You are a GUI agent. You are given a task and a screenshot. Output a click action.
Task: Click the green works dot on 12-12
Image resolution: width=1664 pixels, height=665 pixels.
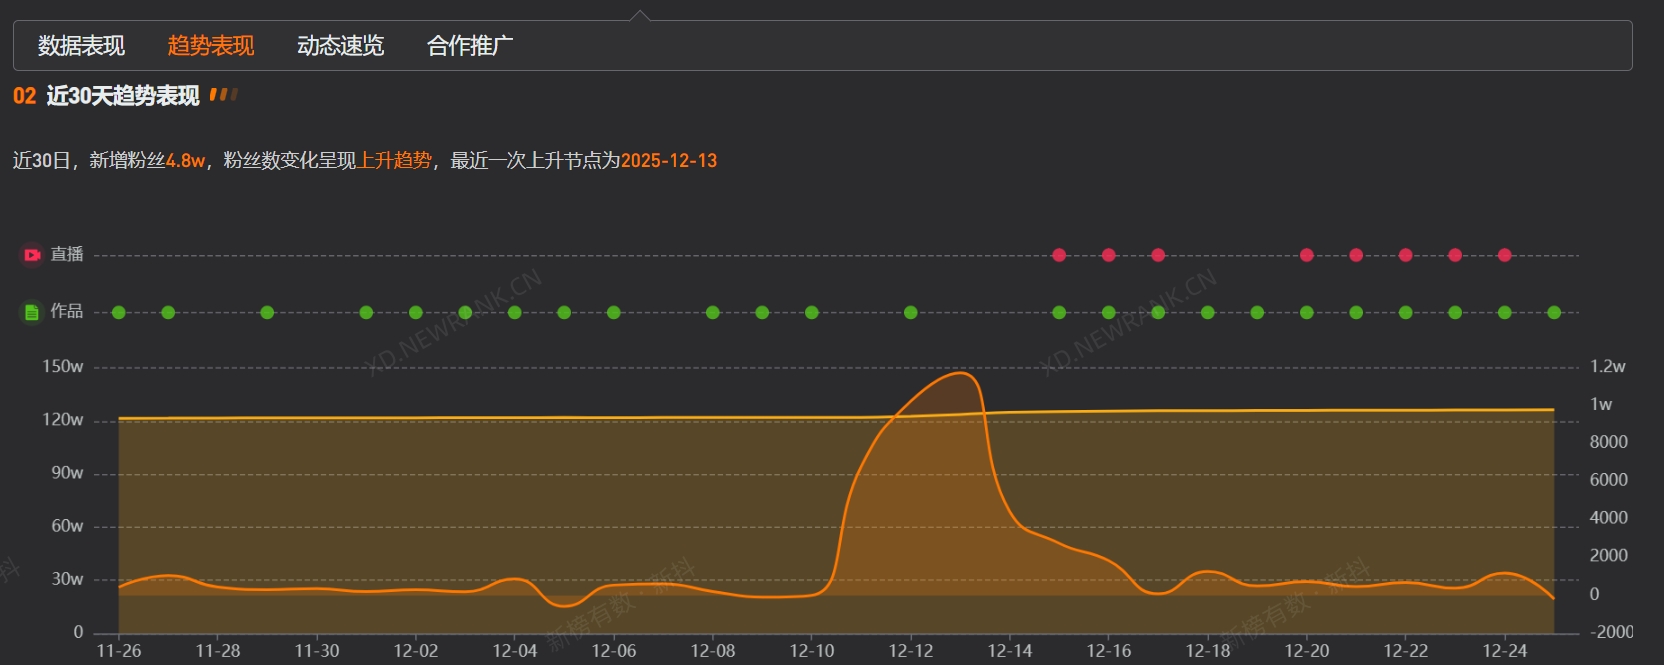(x=910, y=313)
